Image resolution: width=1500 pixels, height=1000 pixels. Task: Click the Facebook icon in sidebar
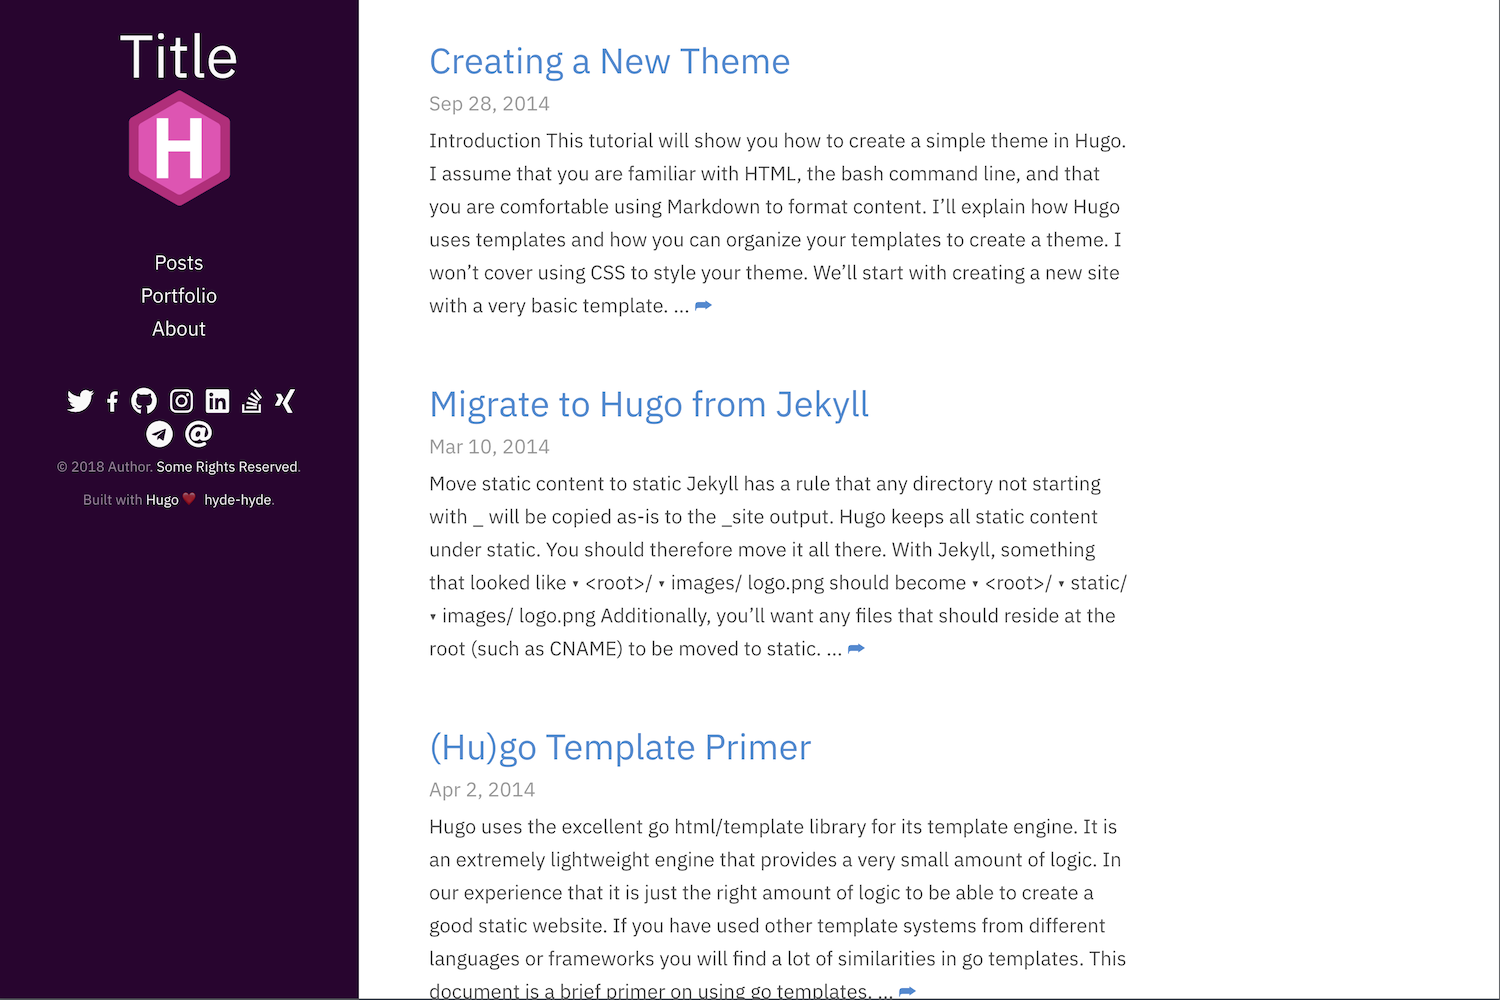coord(112,401)
